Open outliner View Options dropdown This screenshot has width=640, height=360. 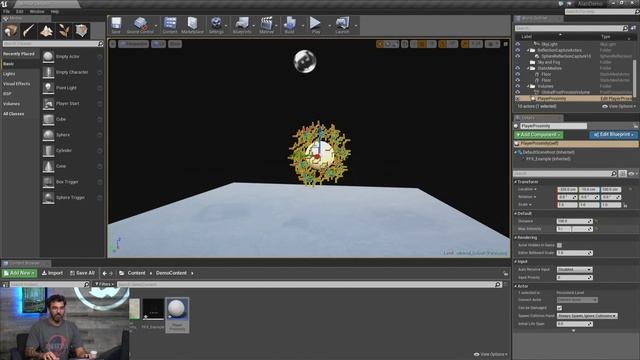tap(618, 106)
